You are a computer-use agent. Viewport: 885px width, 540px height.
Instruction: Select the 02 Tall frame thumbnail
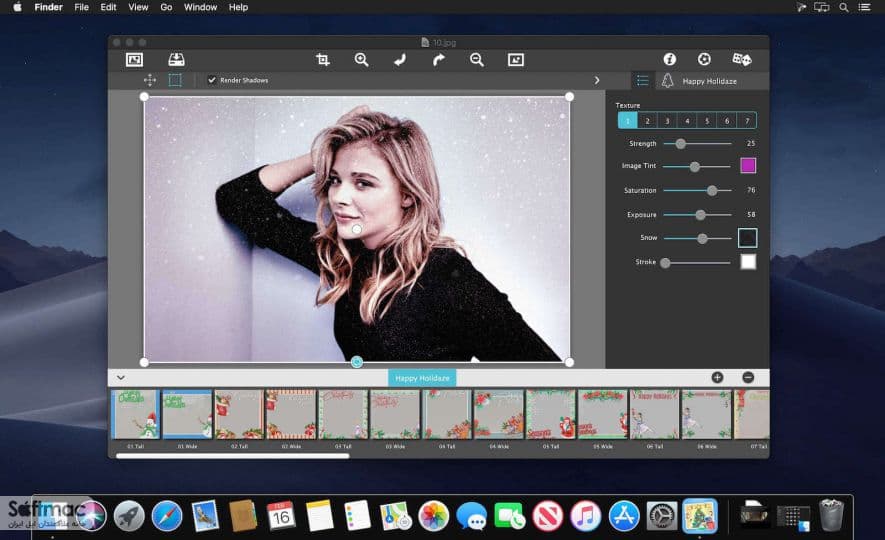coord(239,414)
